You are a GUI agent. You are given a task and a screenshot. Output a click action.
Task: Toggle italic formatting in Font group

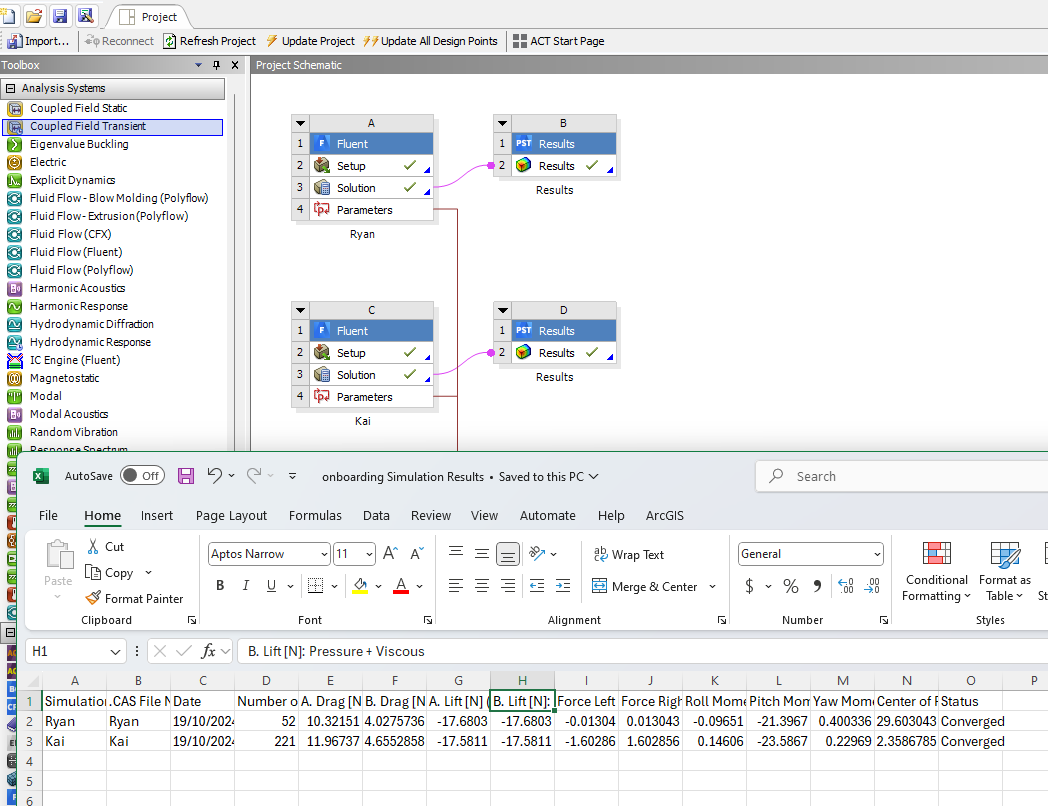coord(247,586)
